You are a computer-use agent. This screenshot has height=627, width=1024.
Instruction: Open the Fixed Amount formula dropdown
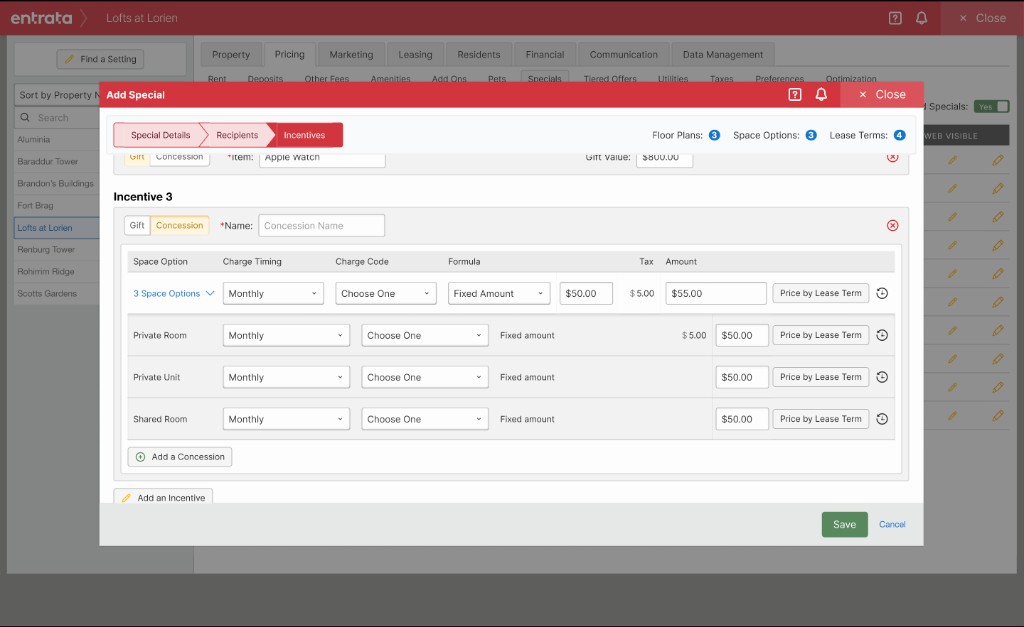[x=499, y=293]
